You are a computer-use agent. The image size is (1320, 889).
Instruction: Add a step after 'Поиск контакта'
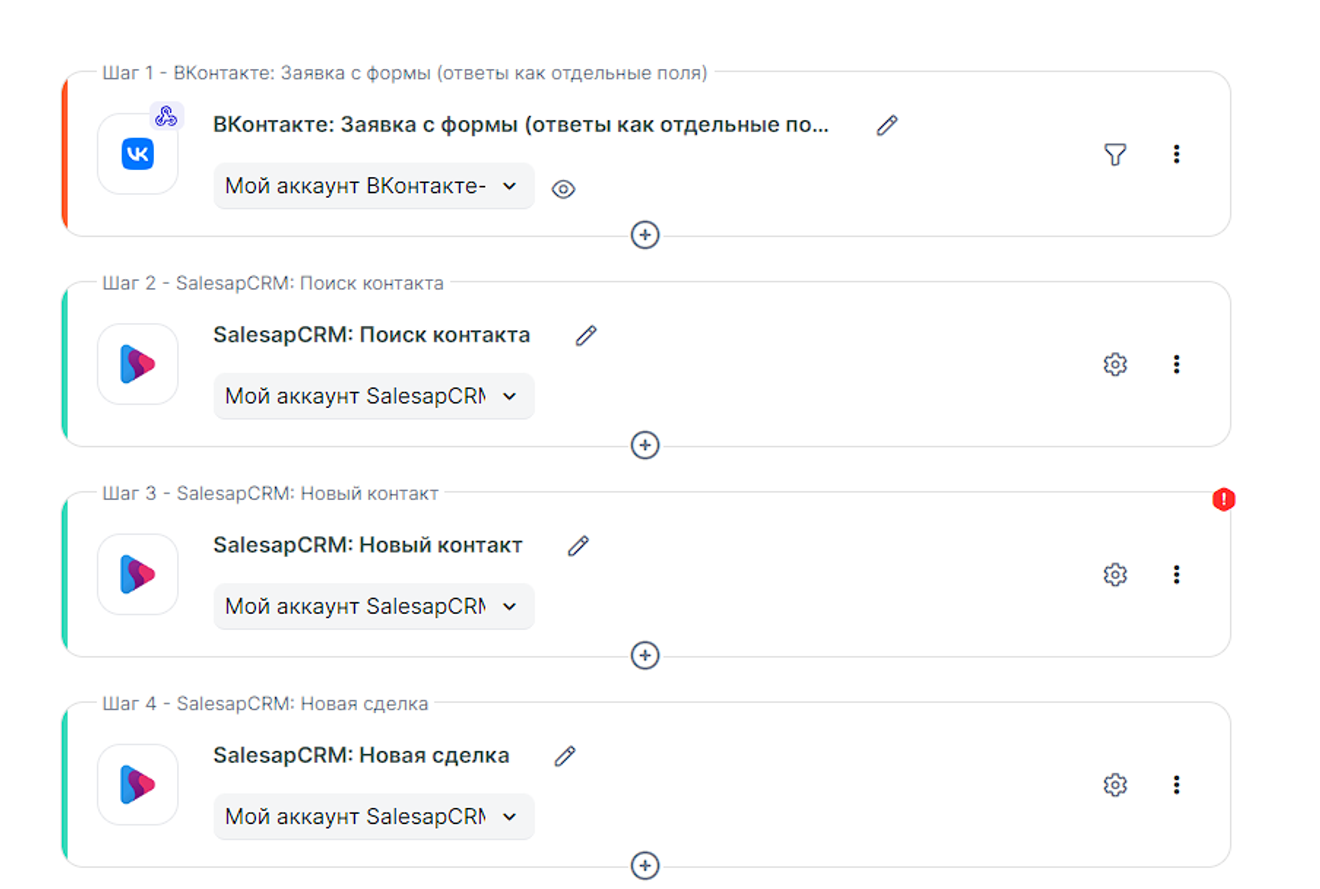[645, 445]
